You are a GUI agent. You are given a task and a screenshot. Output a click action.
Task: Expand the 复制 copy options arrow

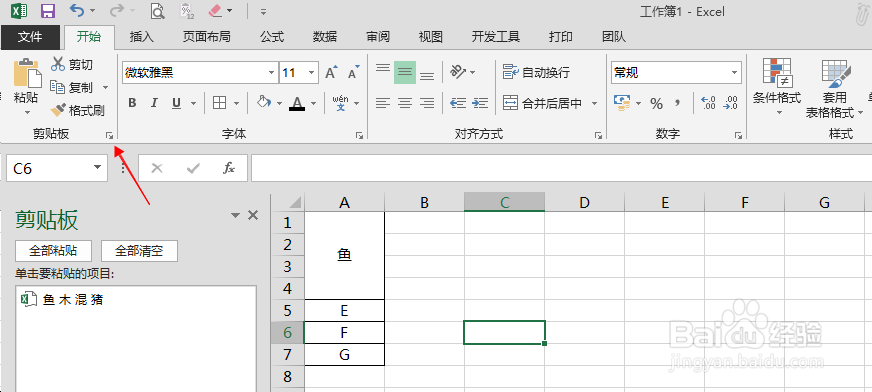pos(105,88)
